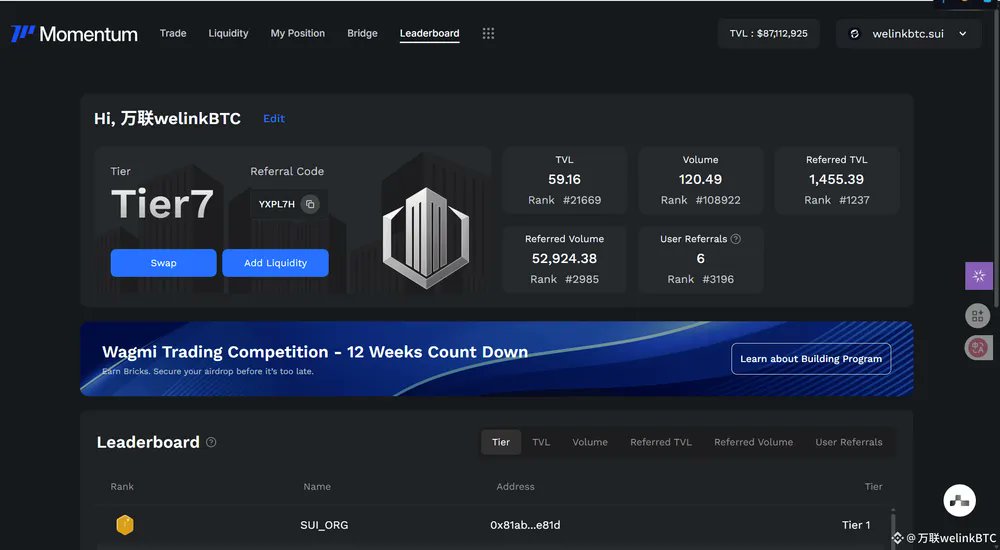Click the red language input icon

978,348
